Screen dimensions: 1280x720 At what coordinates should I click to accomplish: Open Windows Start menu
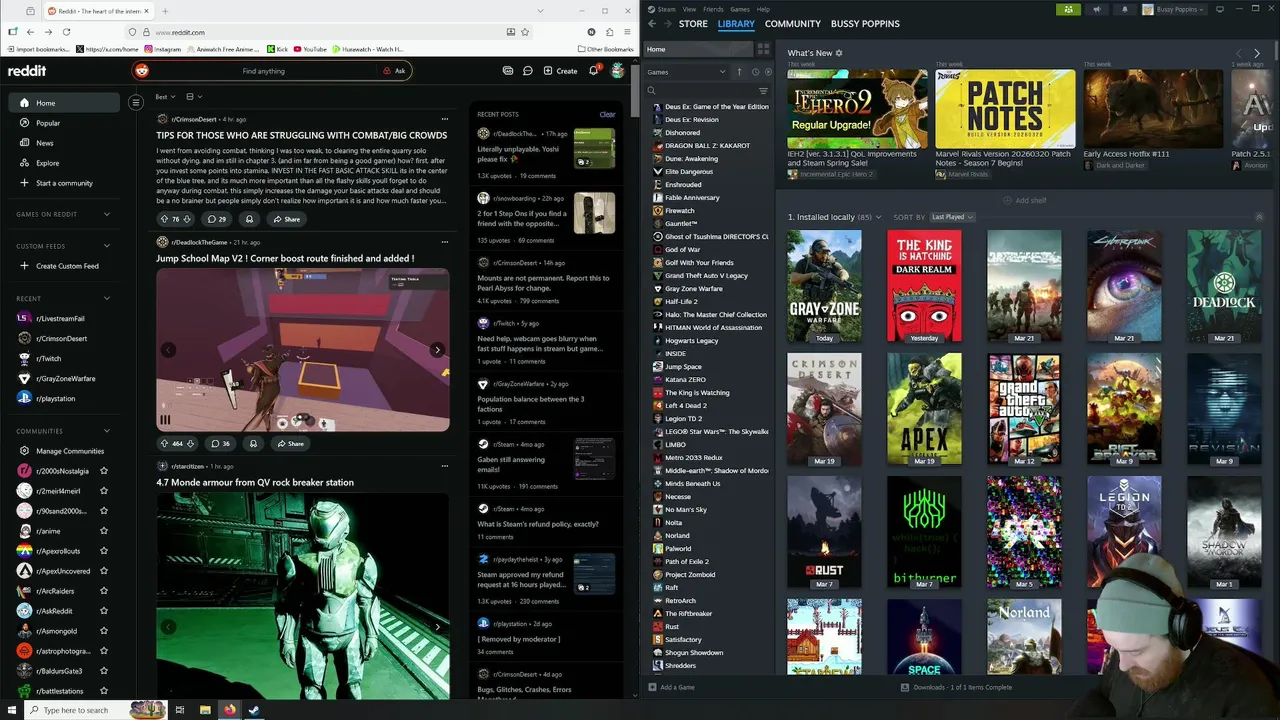point(11,710)
